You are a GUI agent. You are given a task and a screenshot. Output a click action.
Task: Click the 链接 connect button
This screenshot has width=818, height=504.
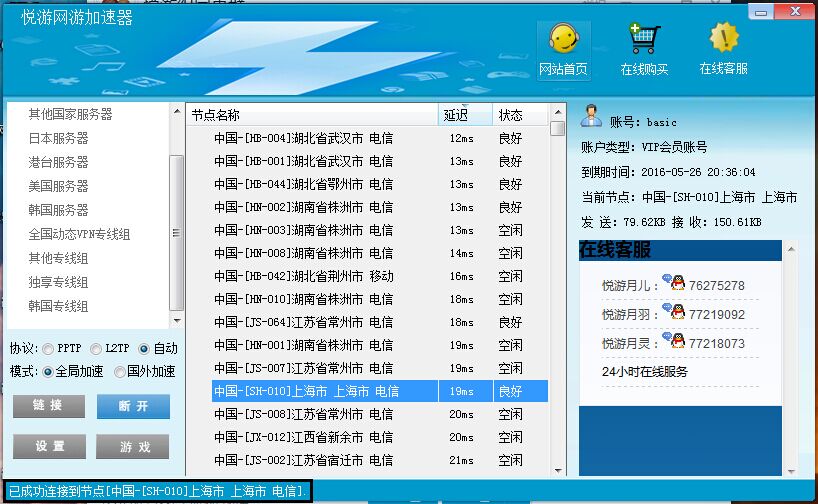(x=49, y=406)
